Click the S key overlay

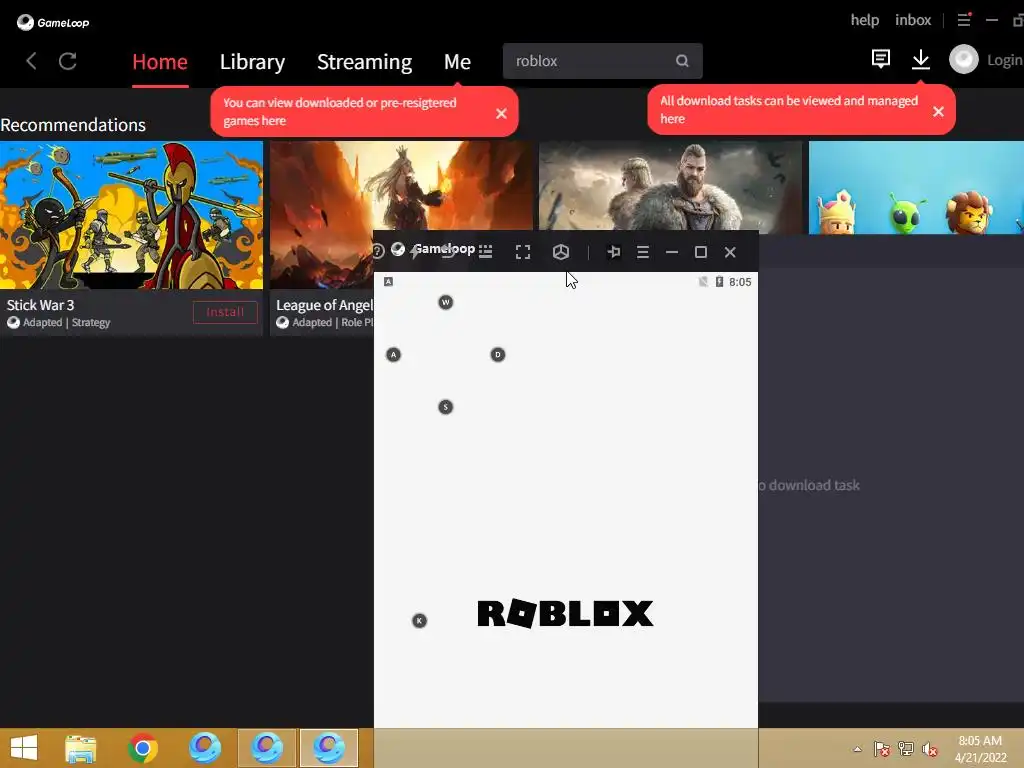(445, 407)
